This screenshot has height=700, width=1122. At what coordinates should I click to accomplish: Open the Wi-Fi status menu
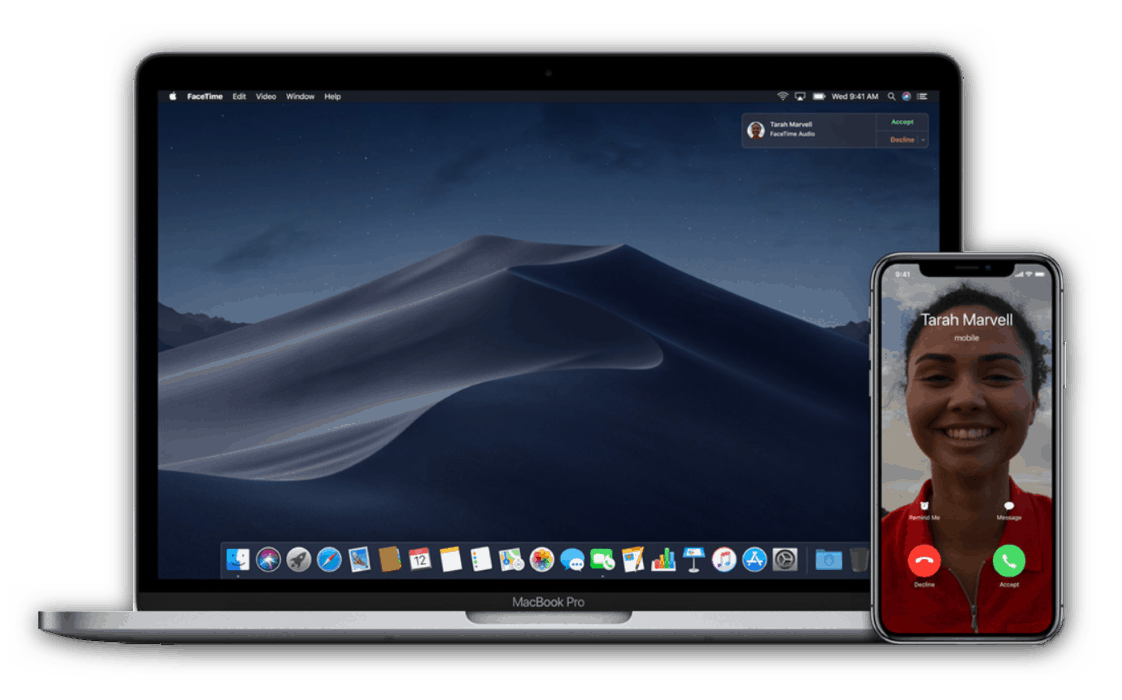pos(783,96)
